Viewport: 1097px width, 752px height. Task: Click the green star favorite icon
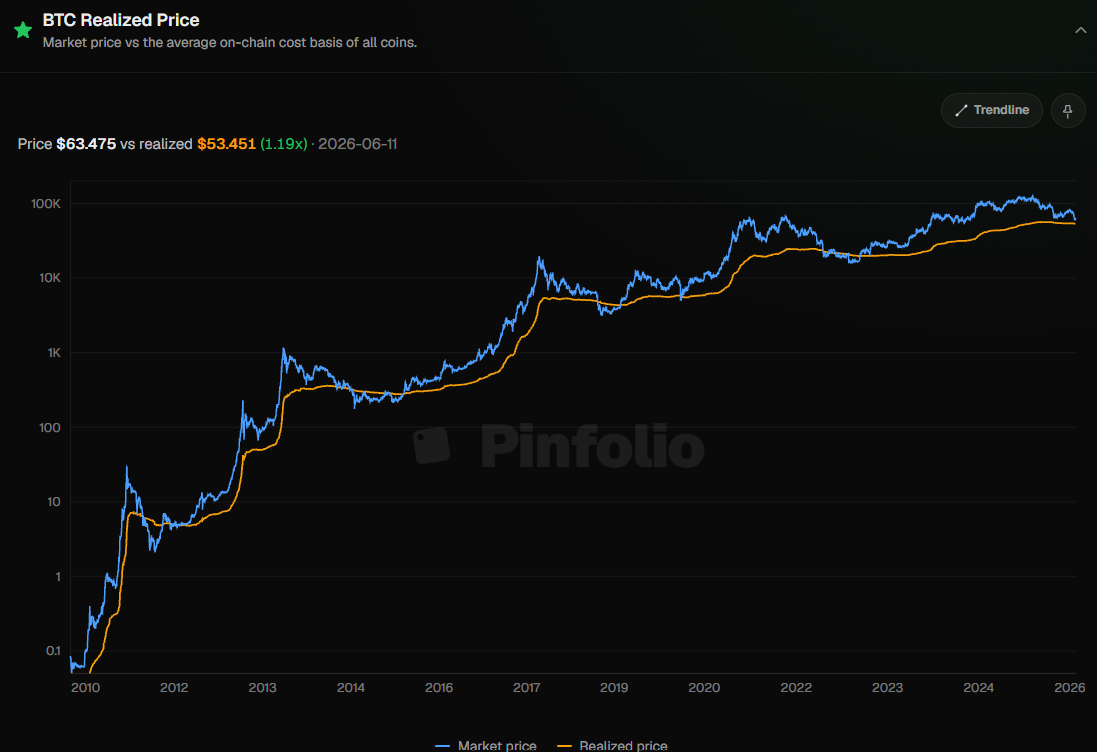tap(23, 30)
